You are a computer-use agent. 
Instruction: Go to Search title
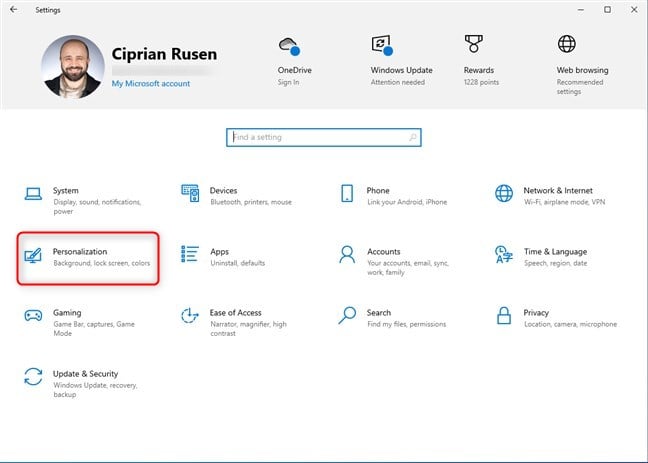pyautogui.click(x=379, y=313)
